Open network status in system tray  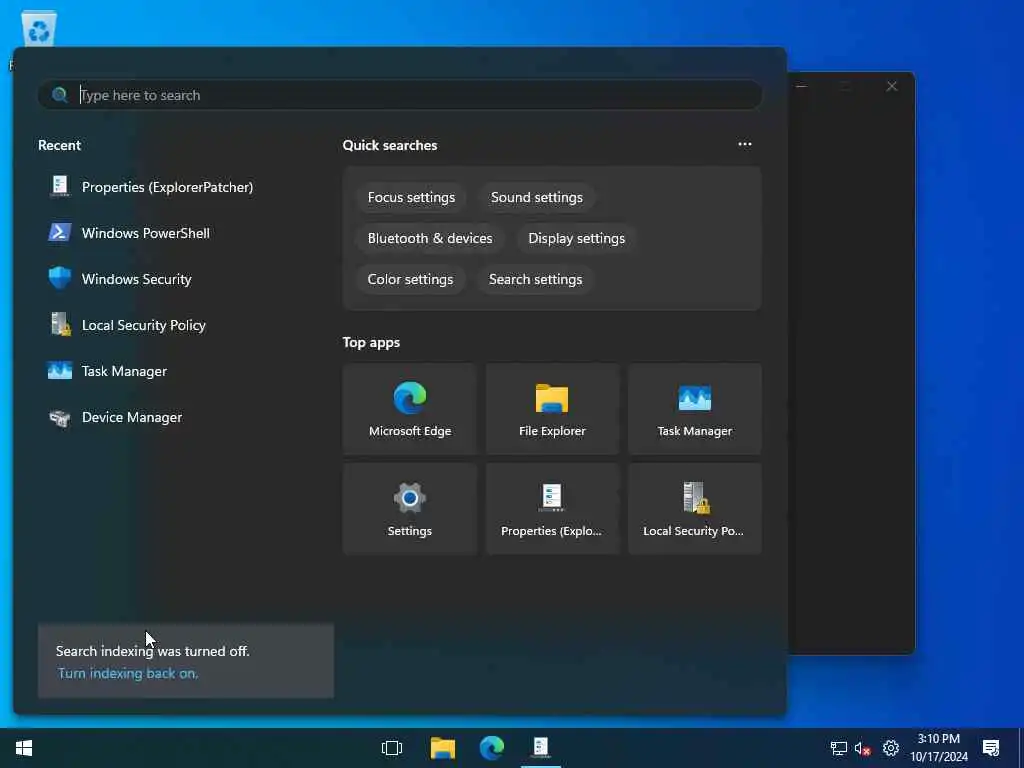point(839,748)
